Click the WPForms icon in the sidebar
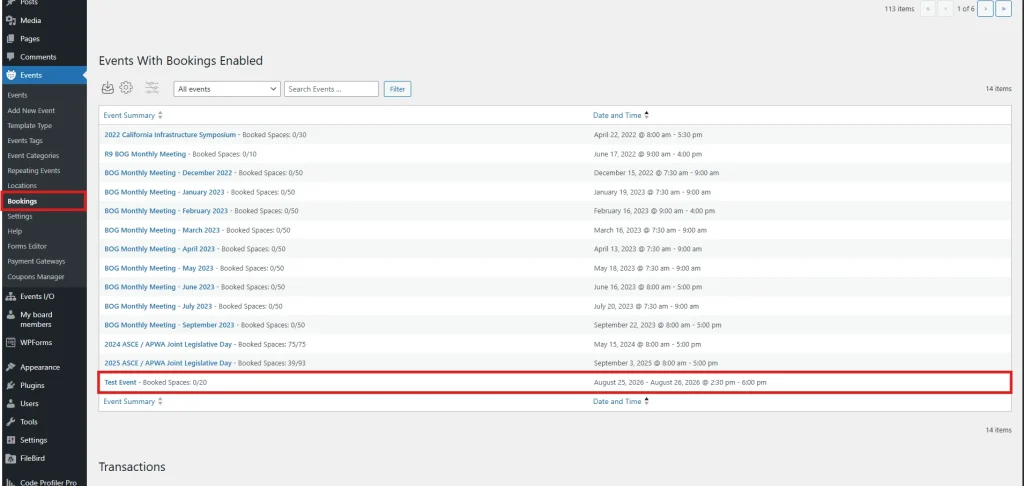Viewport: 1024px width, 486px height. pyautogui.click(x=10, y=342)
